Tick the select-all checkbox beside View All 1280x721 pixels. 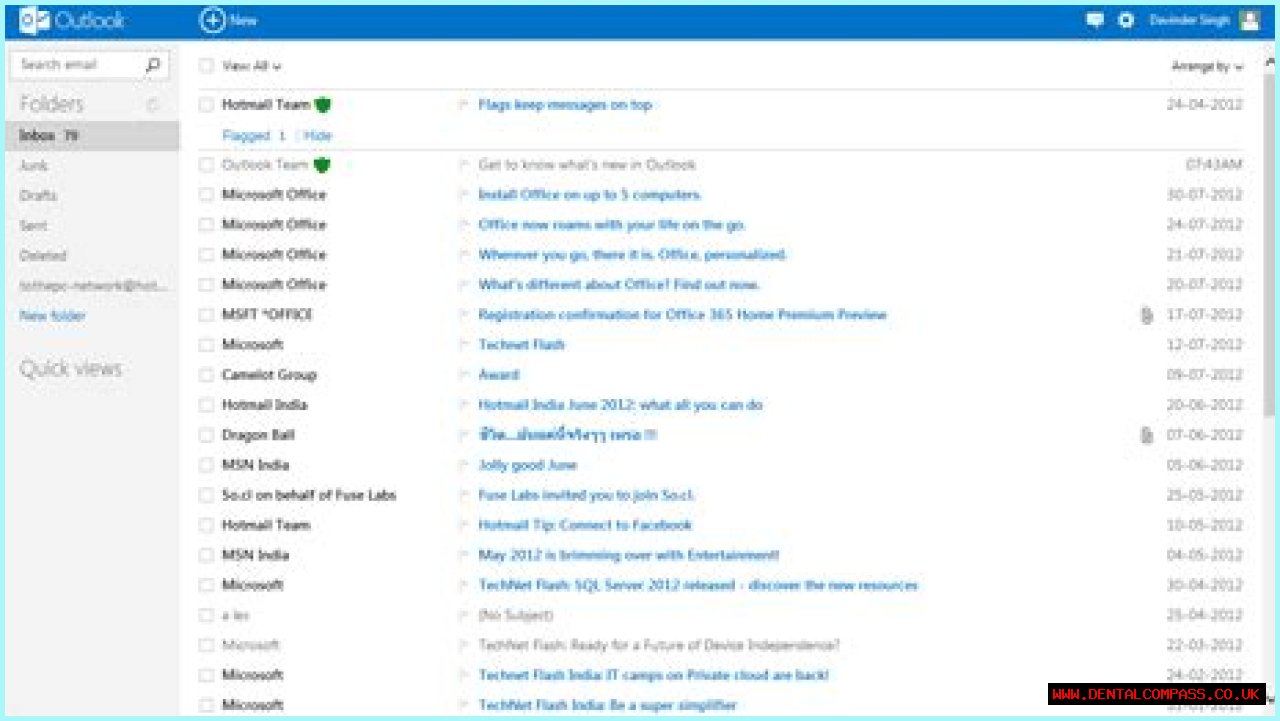[x=206, y=66]
